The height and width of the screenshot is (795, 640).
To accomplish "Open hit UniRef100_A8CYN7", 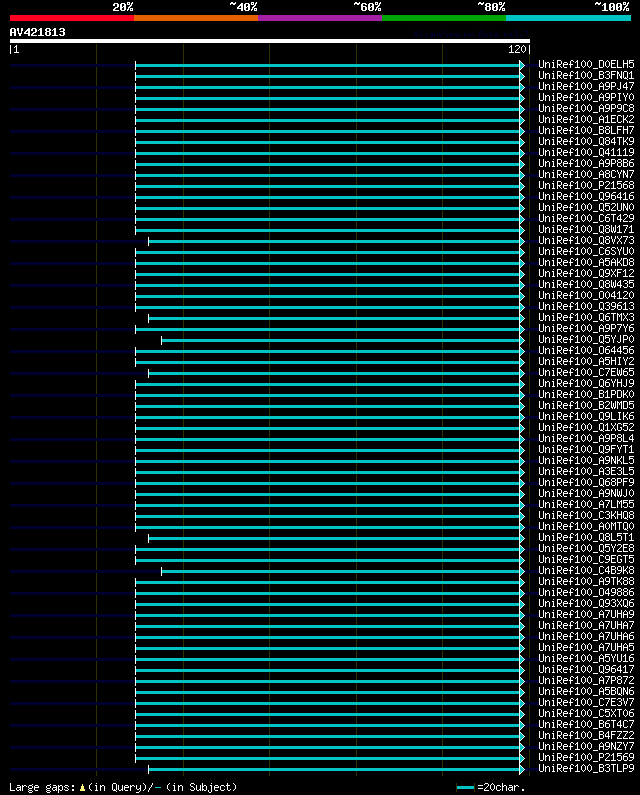I will pyautogui.click(x=586, y=174).
